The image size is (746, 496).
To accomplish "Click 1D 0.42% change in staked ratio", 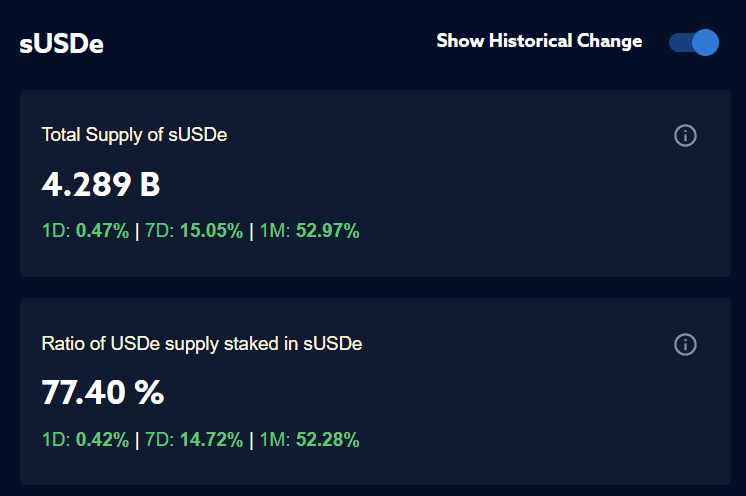I will (x=102, y=439).
